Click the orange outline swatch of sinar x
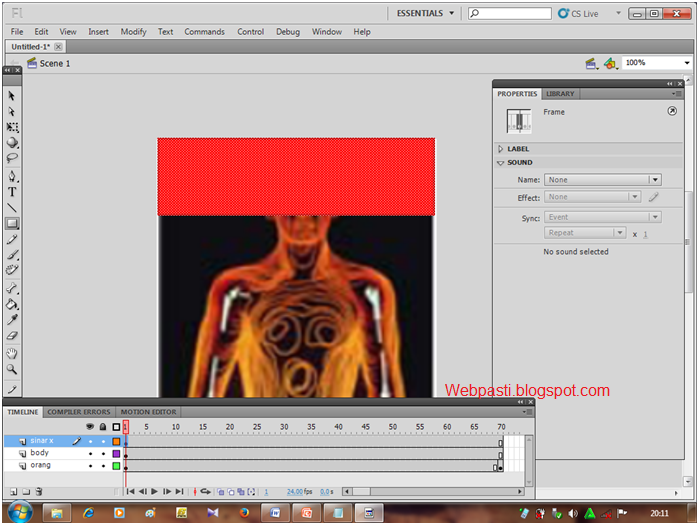The height and width of the screenshot is (525, 699). tap(116, 441)
